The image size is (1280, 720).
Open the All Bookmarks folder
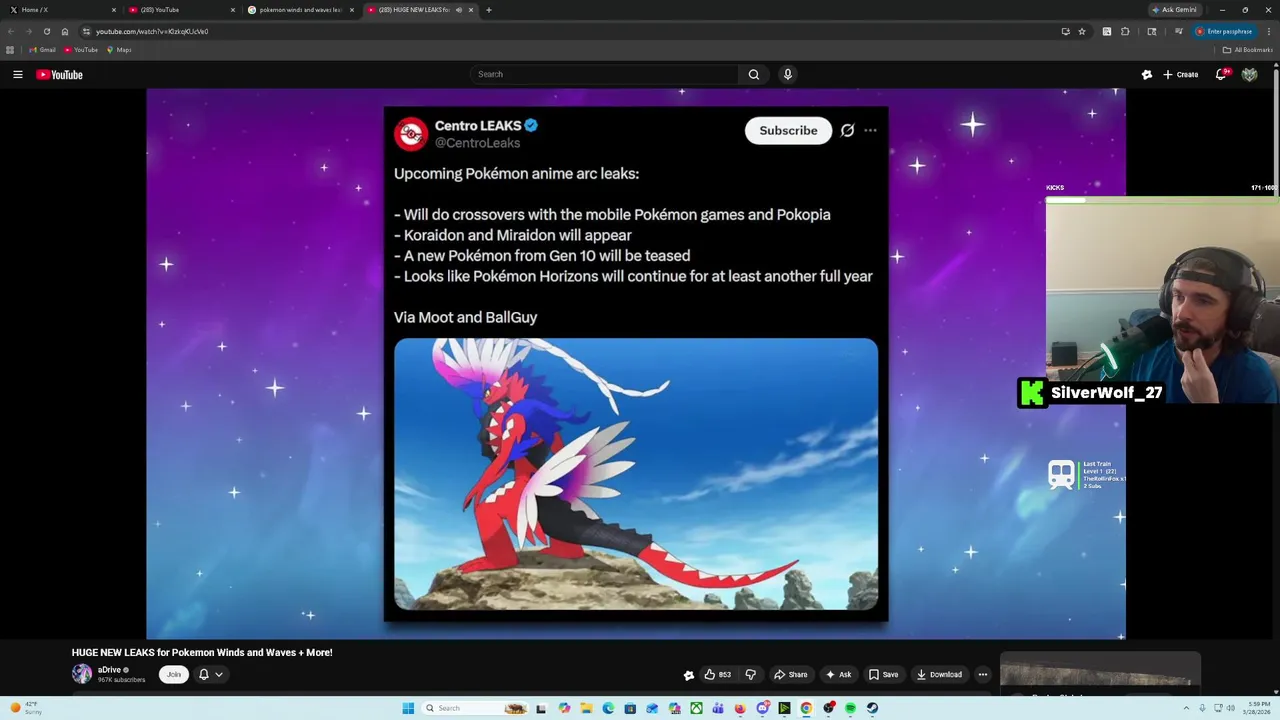tap(1247, 50)
